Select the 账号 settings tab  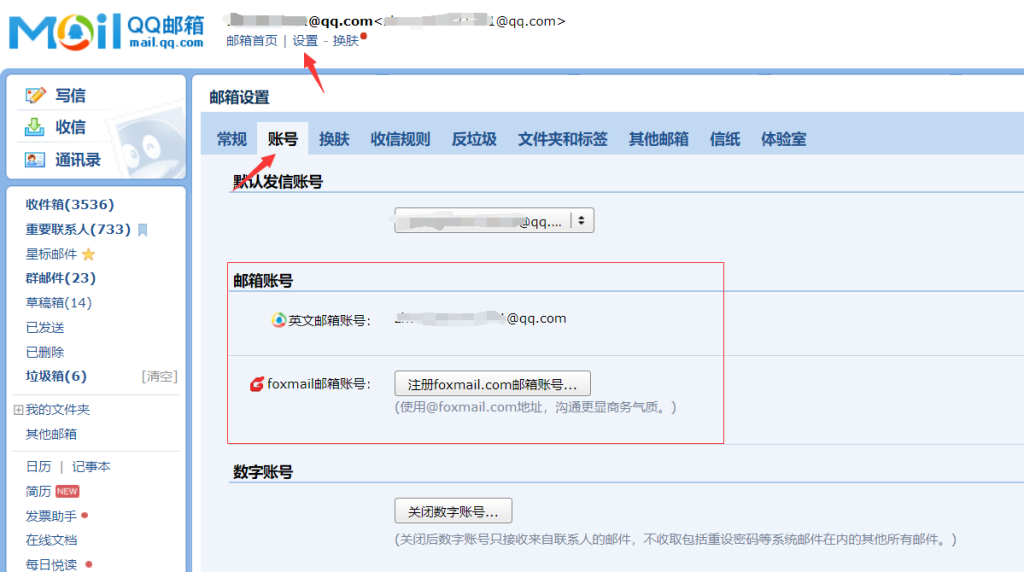[x=283, y=139]
